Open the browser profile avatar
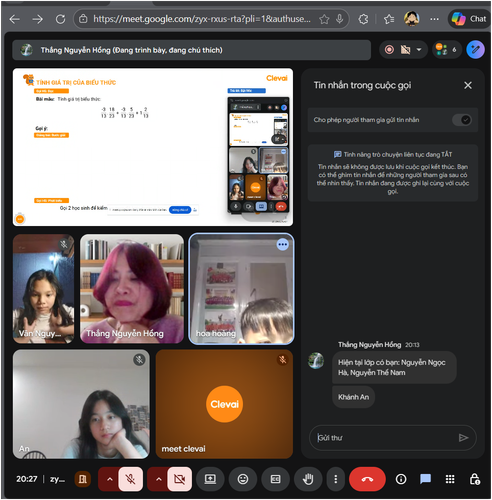The width and height of the screenshot is (492, 500). click(x=412, y=19)
